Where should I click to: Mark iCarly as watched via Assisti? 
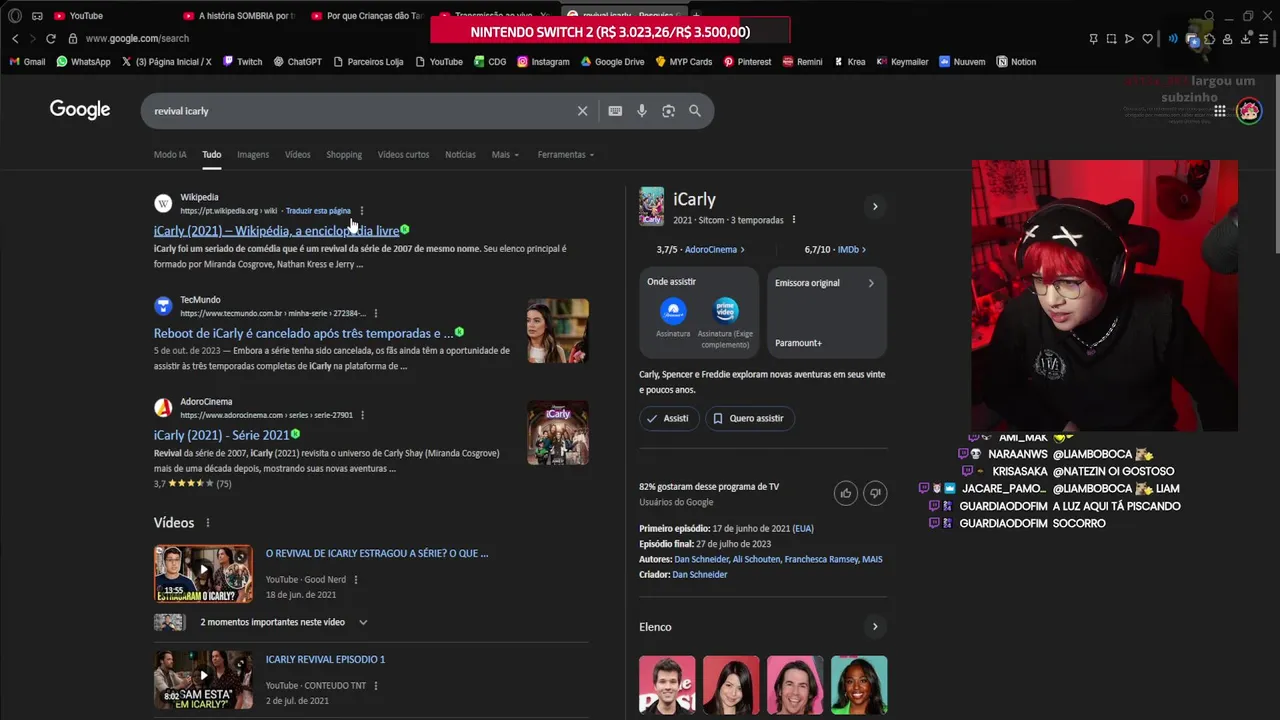click(x=668, y=418)
